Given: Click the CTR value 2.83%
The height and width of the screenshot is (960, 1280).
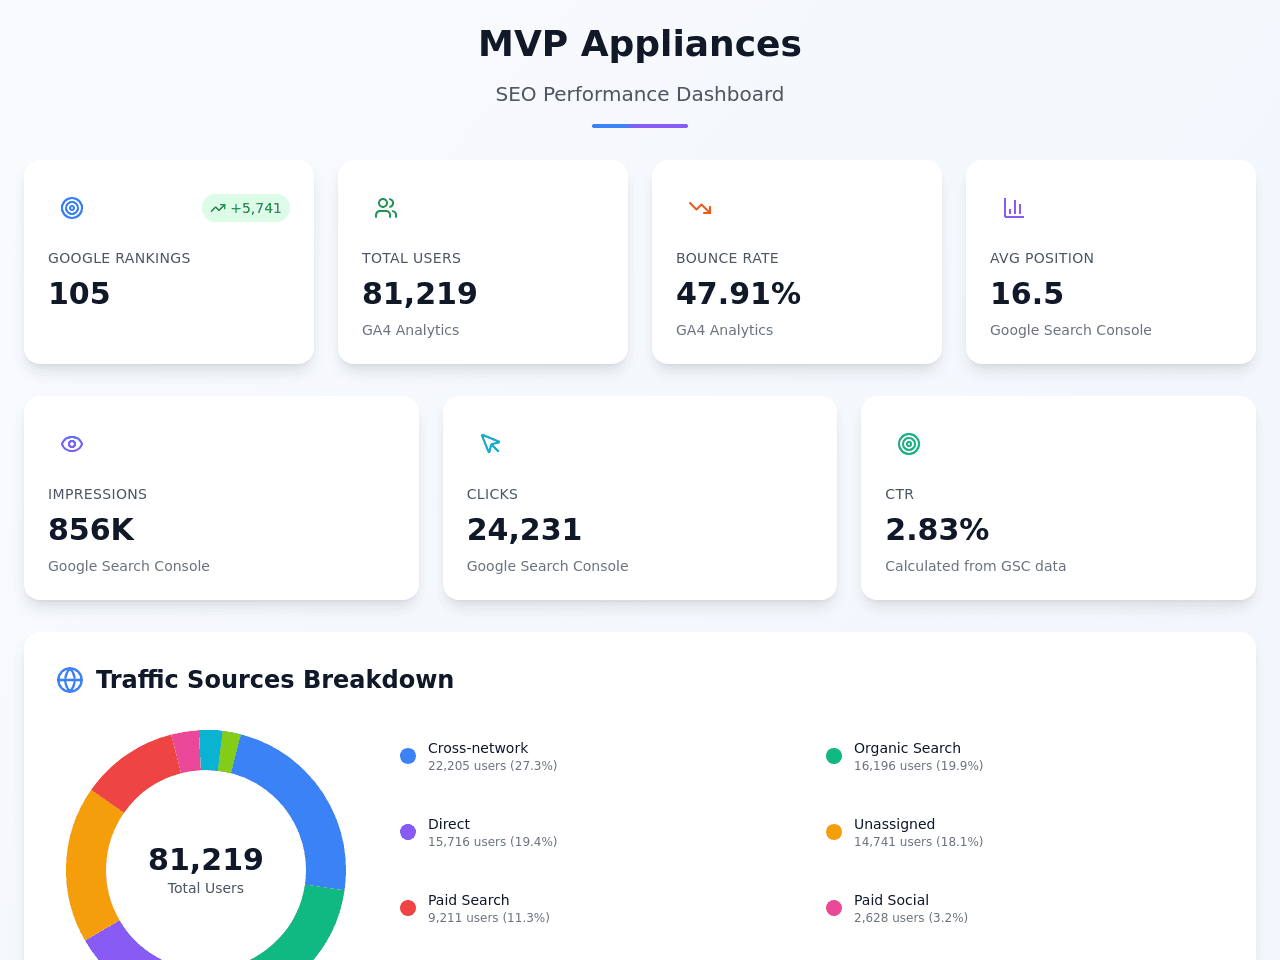Looking at the screenshot, I should tap(937, 529).
